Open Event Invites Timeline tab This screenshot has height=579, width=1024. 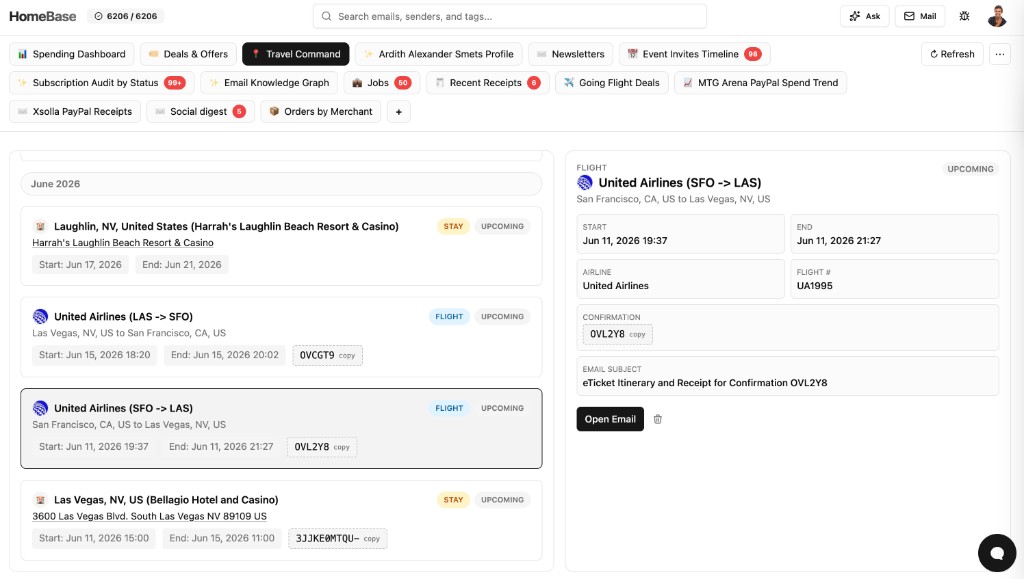695,54
